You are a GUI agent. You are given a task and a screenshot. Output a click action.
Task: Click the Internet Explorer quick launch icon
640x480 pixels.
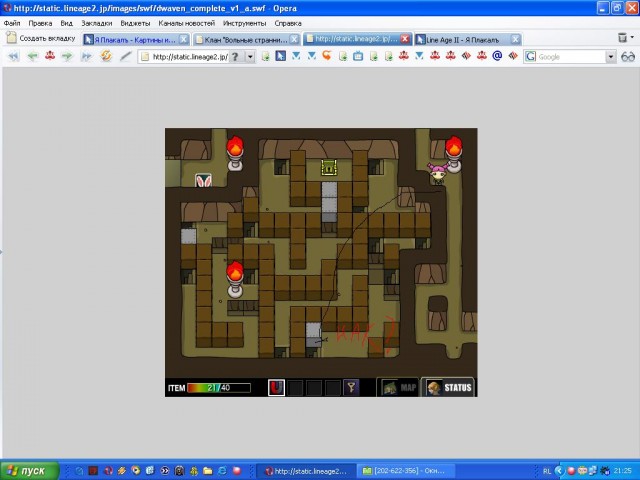click(x=222, y=471)
